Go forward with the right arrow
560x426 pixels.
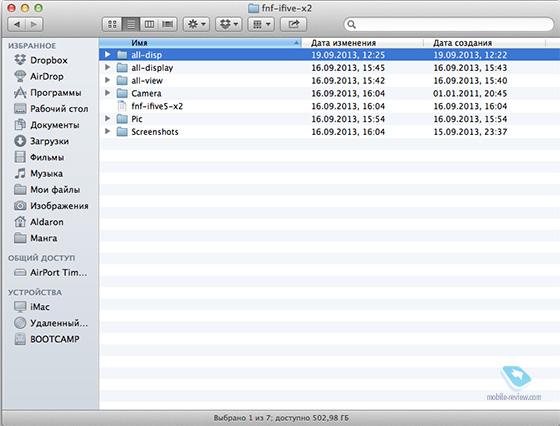pos(34,24)
